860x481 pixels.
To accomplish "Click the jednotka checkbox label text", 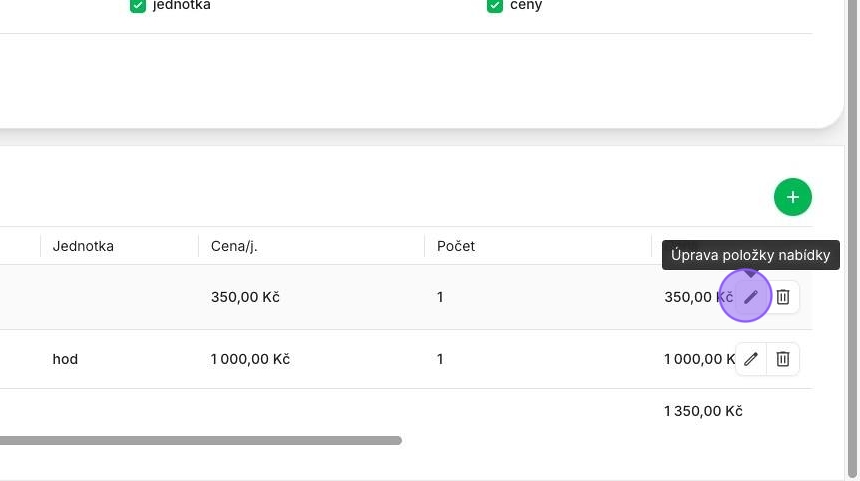I will point(182,5).
